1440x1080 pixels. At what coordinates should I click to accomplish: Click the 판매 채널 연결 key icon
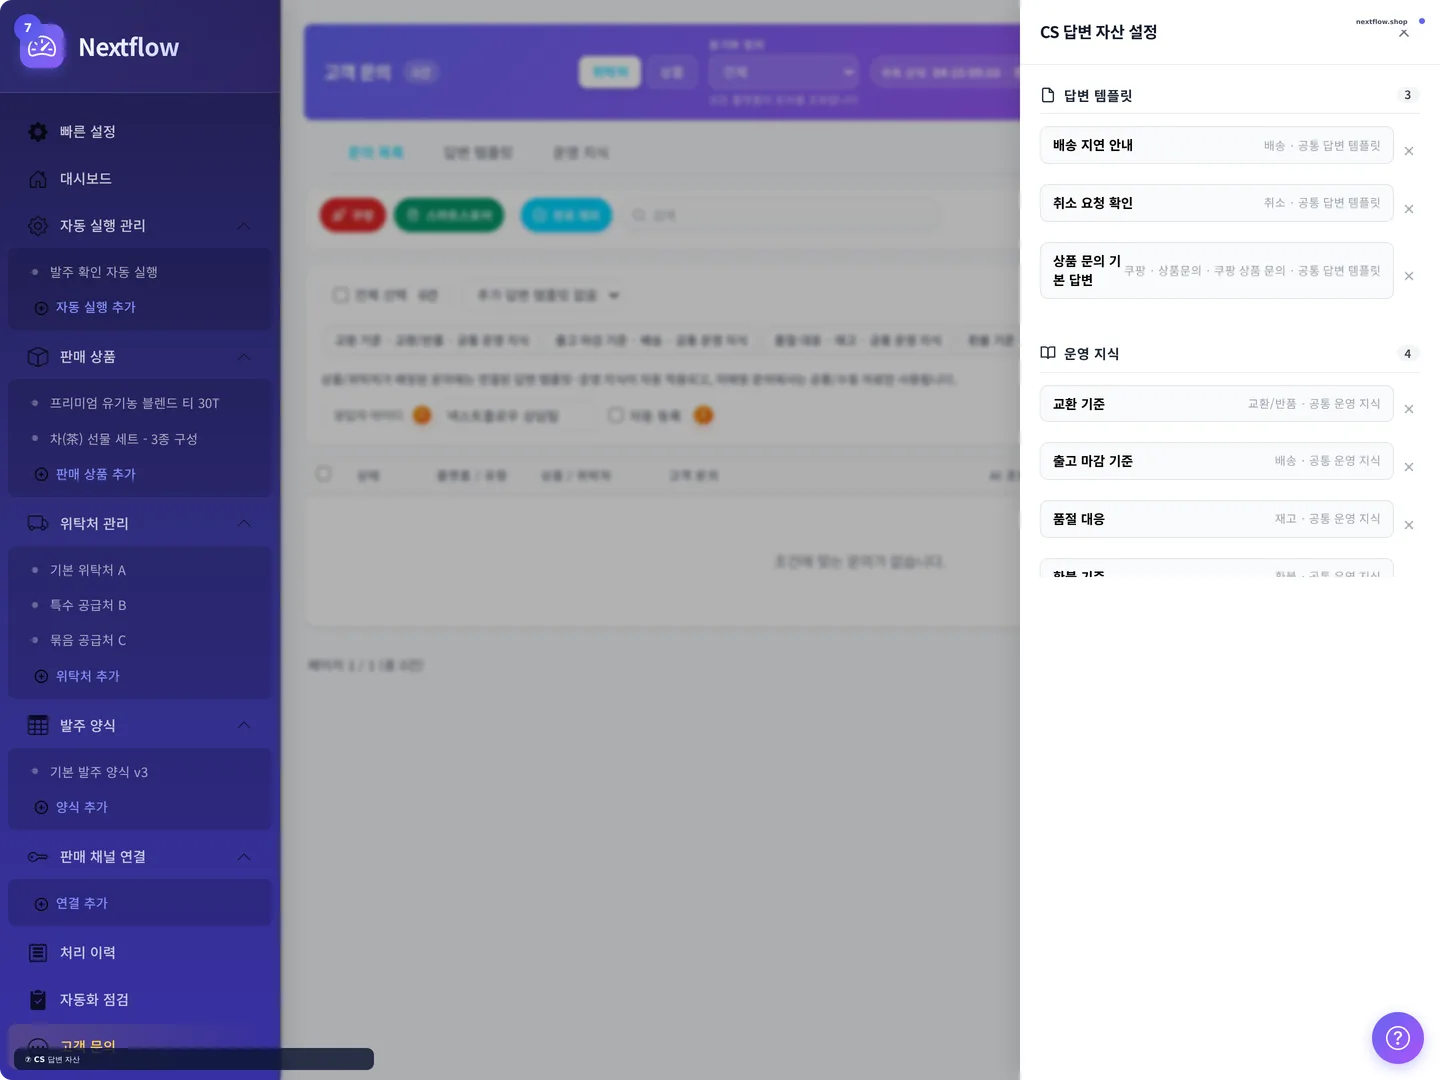click(37, 856)
